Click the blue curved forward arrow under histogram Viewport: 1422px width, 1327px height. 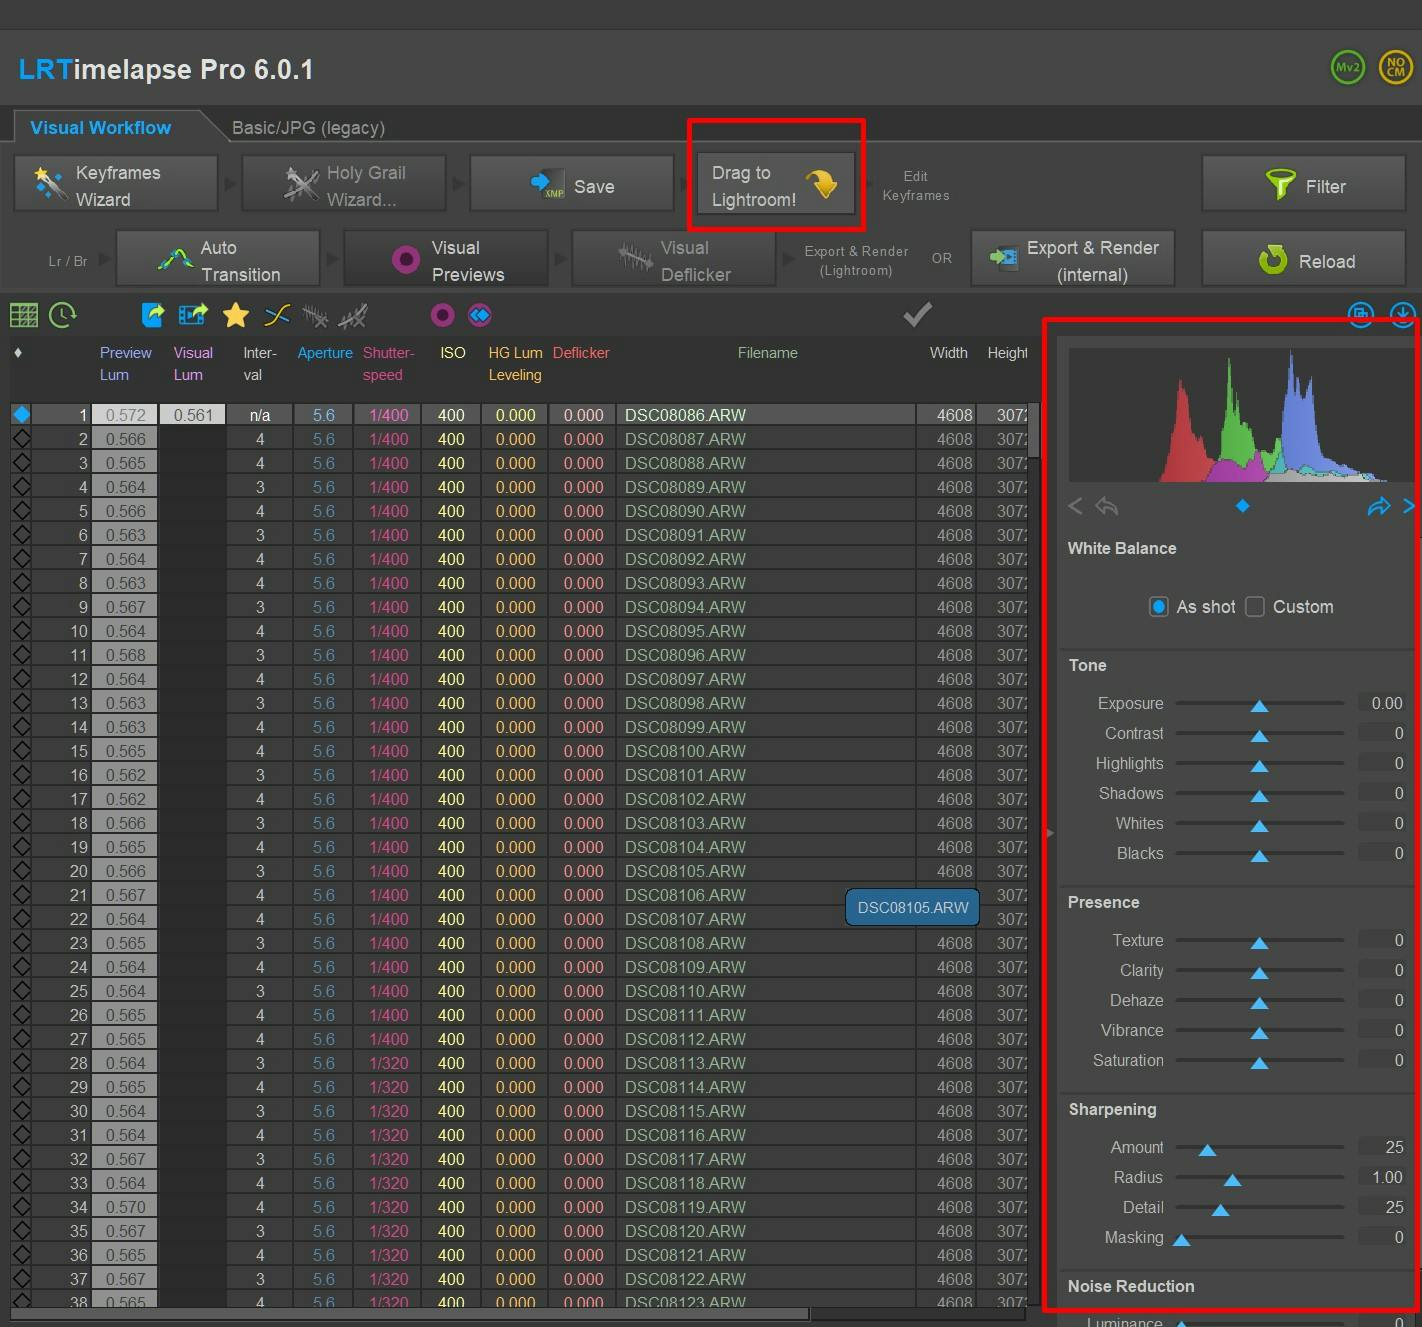(x=1379, y=506)
